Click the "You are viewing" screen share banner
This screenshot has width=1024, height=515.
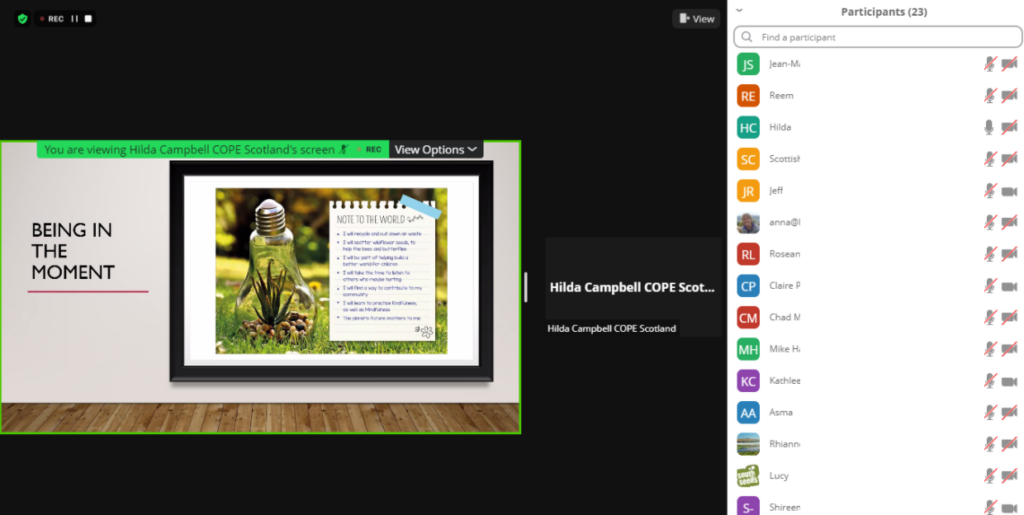[x=213, y=149]
